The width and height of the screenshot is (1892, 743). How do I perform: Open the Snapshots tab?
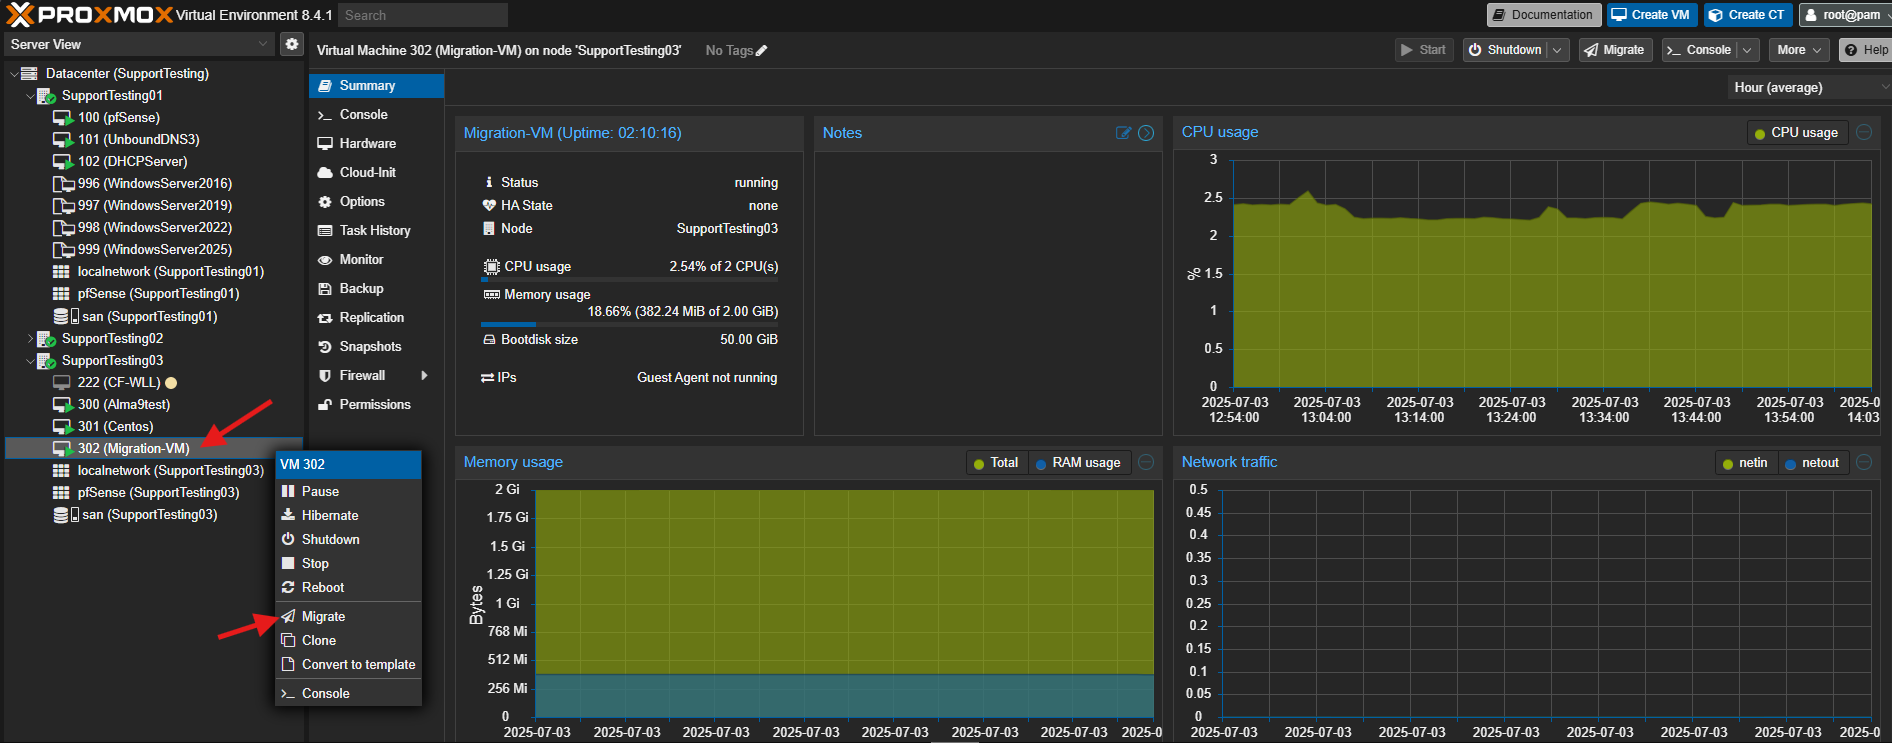(376, 347)
